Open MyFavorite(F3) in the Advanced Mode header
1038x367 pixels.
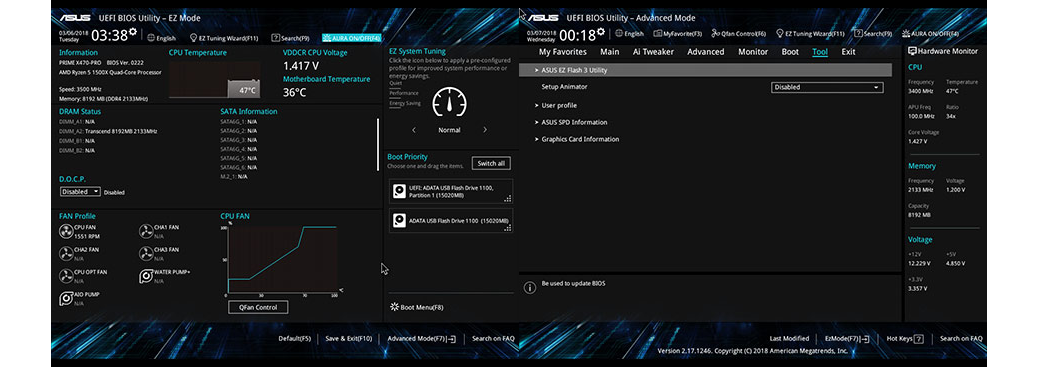pos(678,34)
